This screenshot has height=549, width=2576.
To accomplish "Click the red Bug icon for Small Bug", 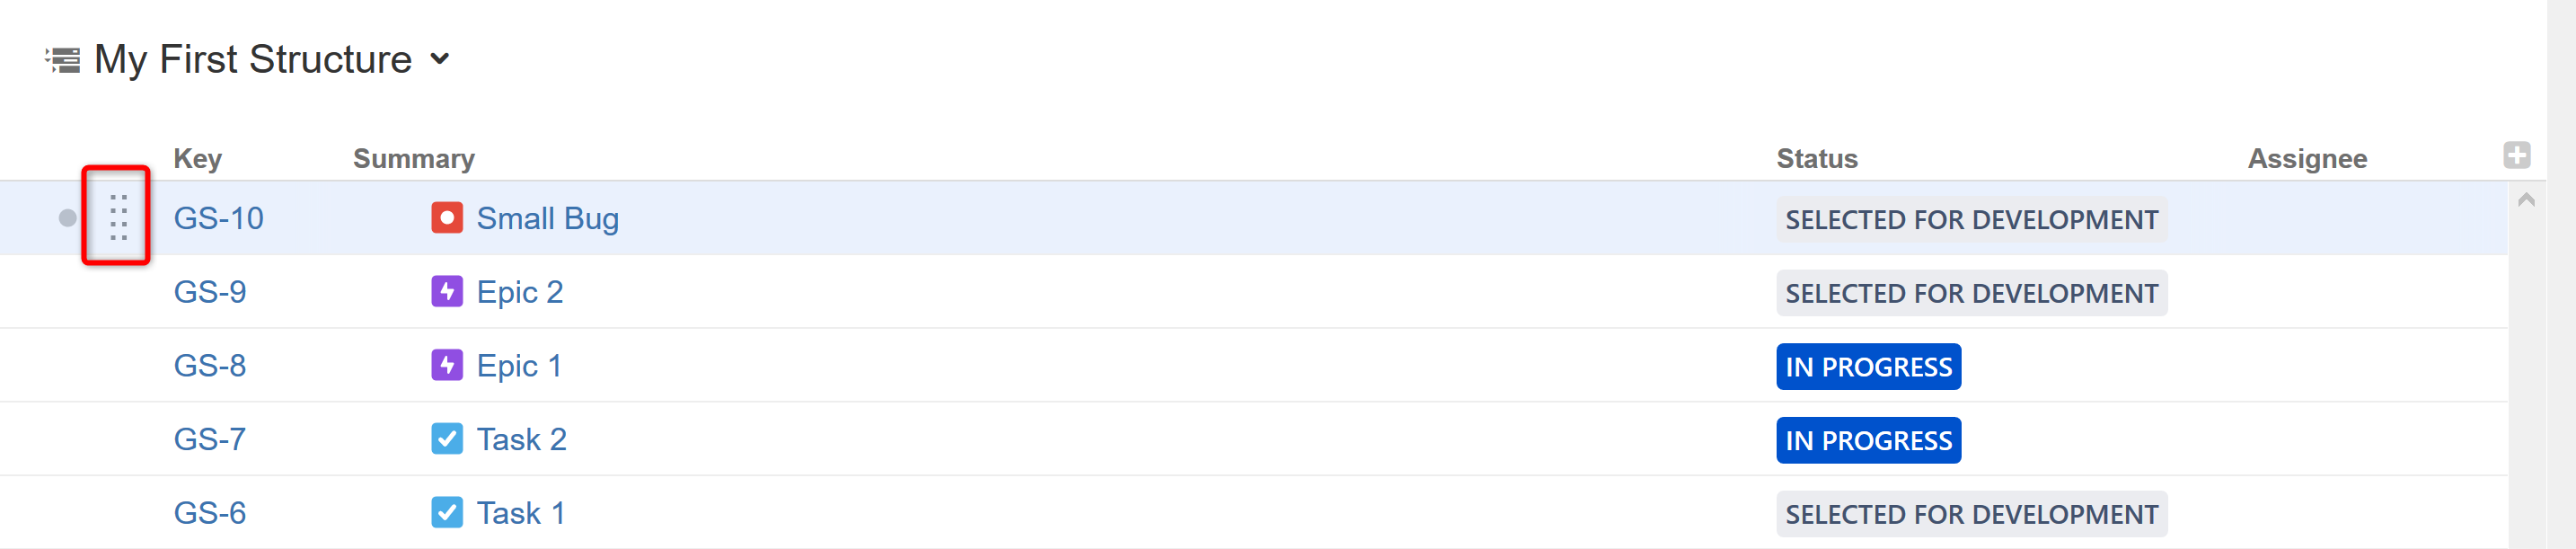I will click(x=446, y=218).
